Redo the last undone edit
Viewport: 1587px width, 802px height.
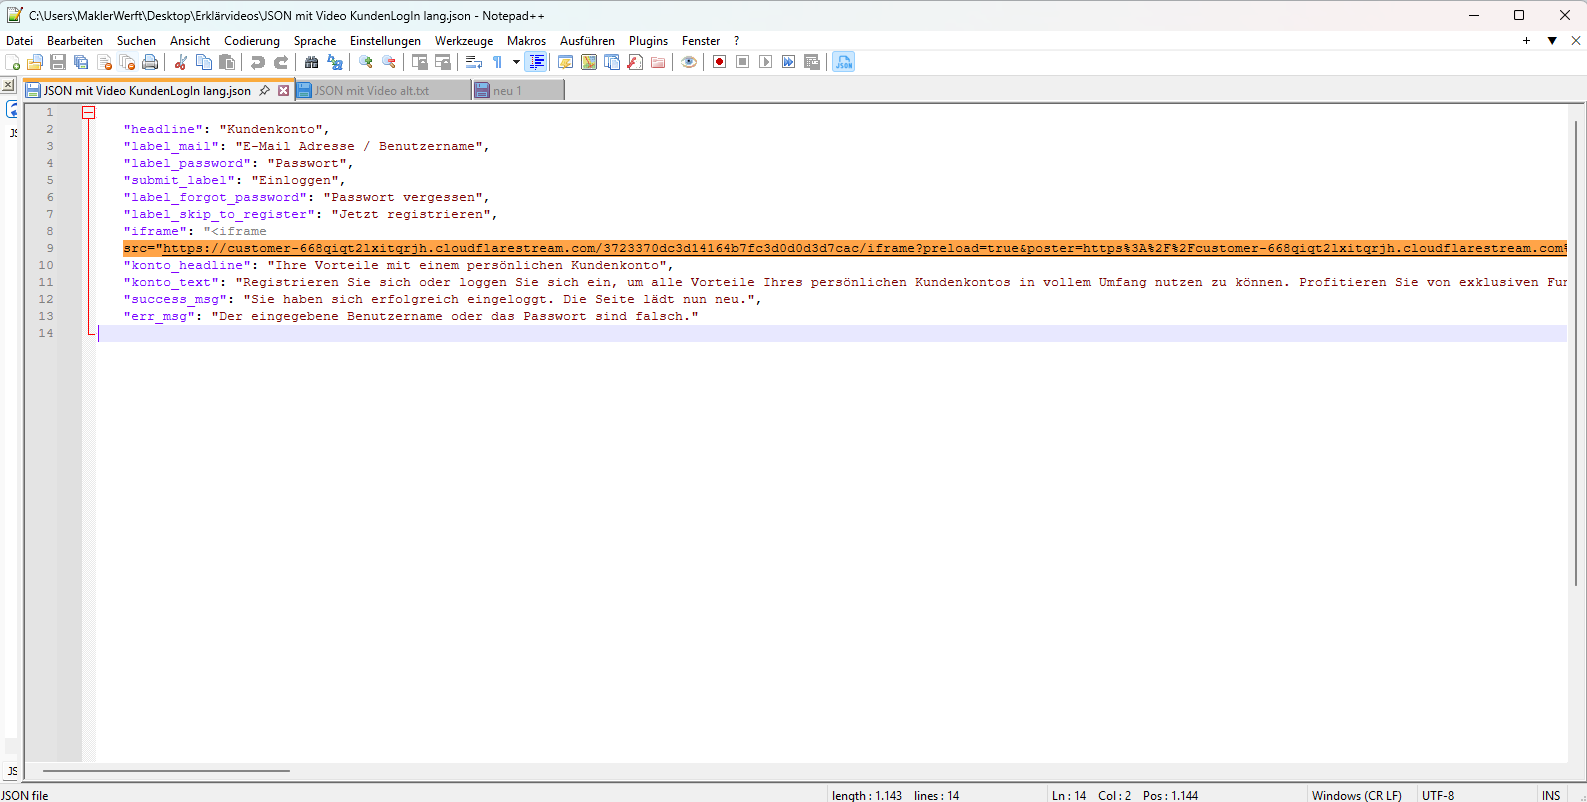tap(281, 62)
